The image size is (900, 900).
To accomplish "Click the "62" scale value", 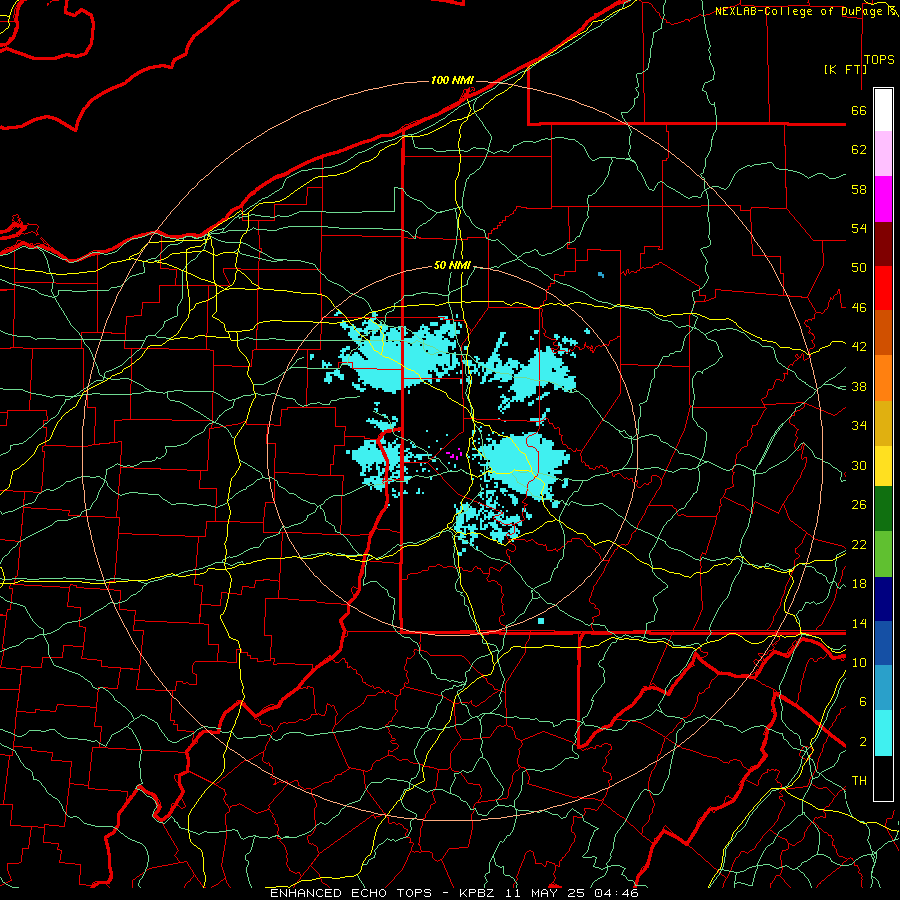I will click(x=859, y=150).
